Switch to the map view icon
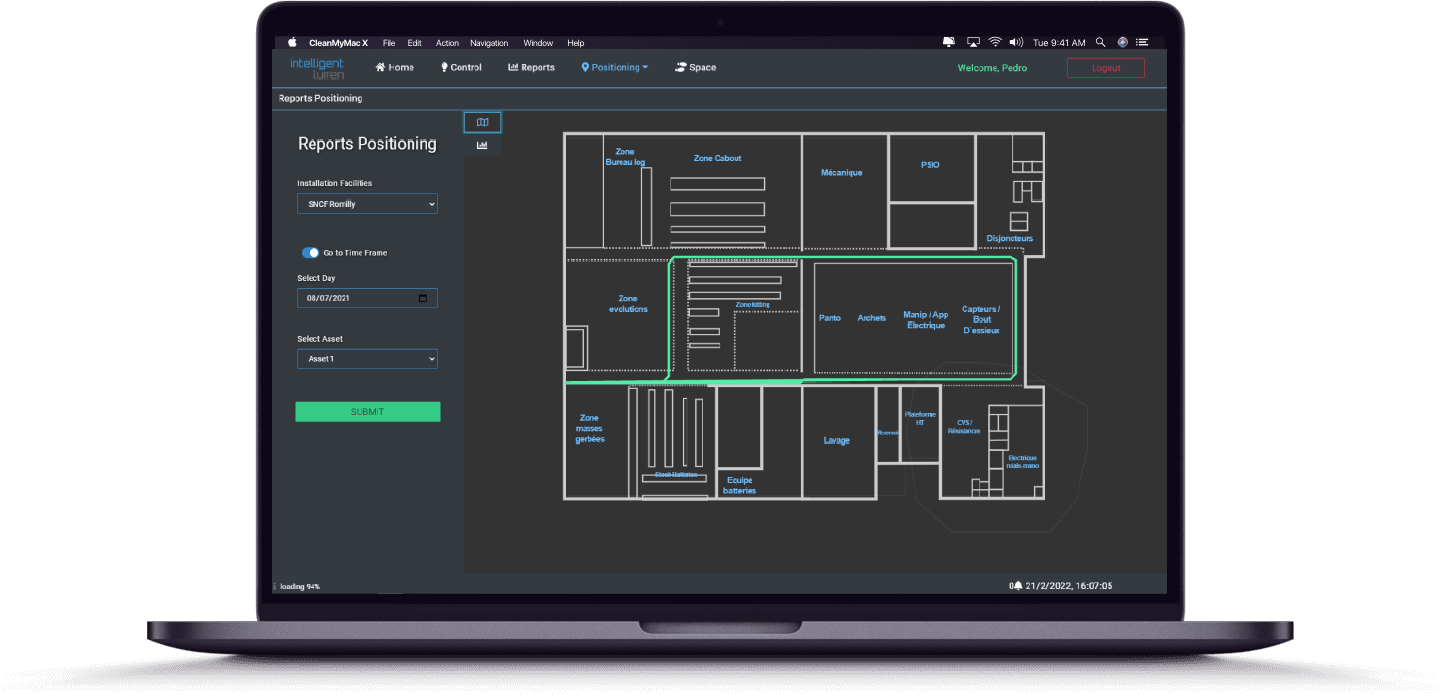Image resolution: width=1440 pixels, height=695 pixels. (x=482, y=122)
